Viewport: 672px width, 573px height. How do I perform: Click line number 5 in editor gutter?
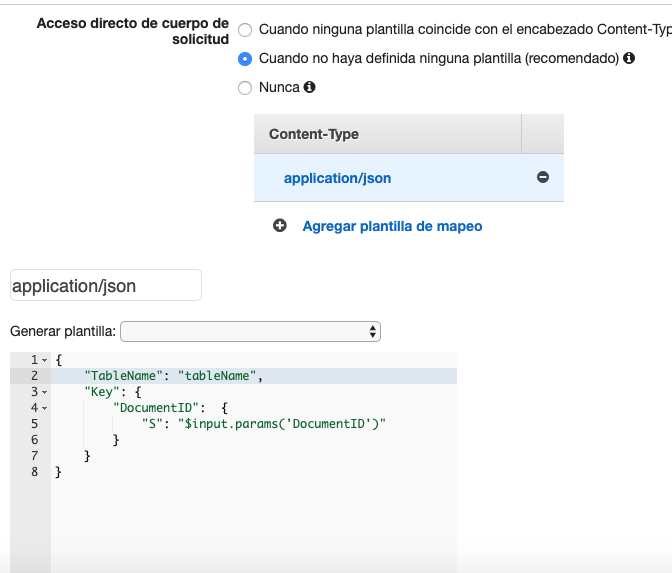(35, 424)
